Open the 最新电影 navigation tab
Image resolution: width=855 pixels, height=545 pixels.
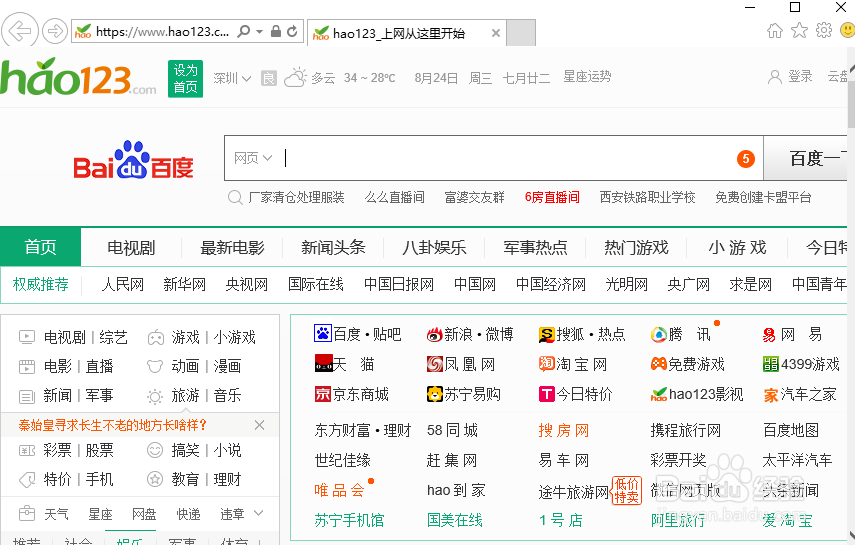pyautogui.click(x=232, y=248)
